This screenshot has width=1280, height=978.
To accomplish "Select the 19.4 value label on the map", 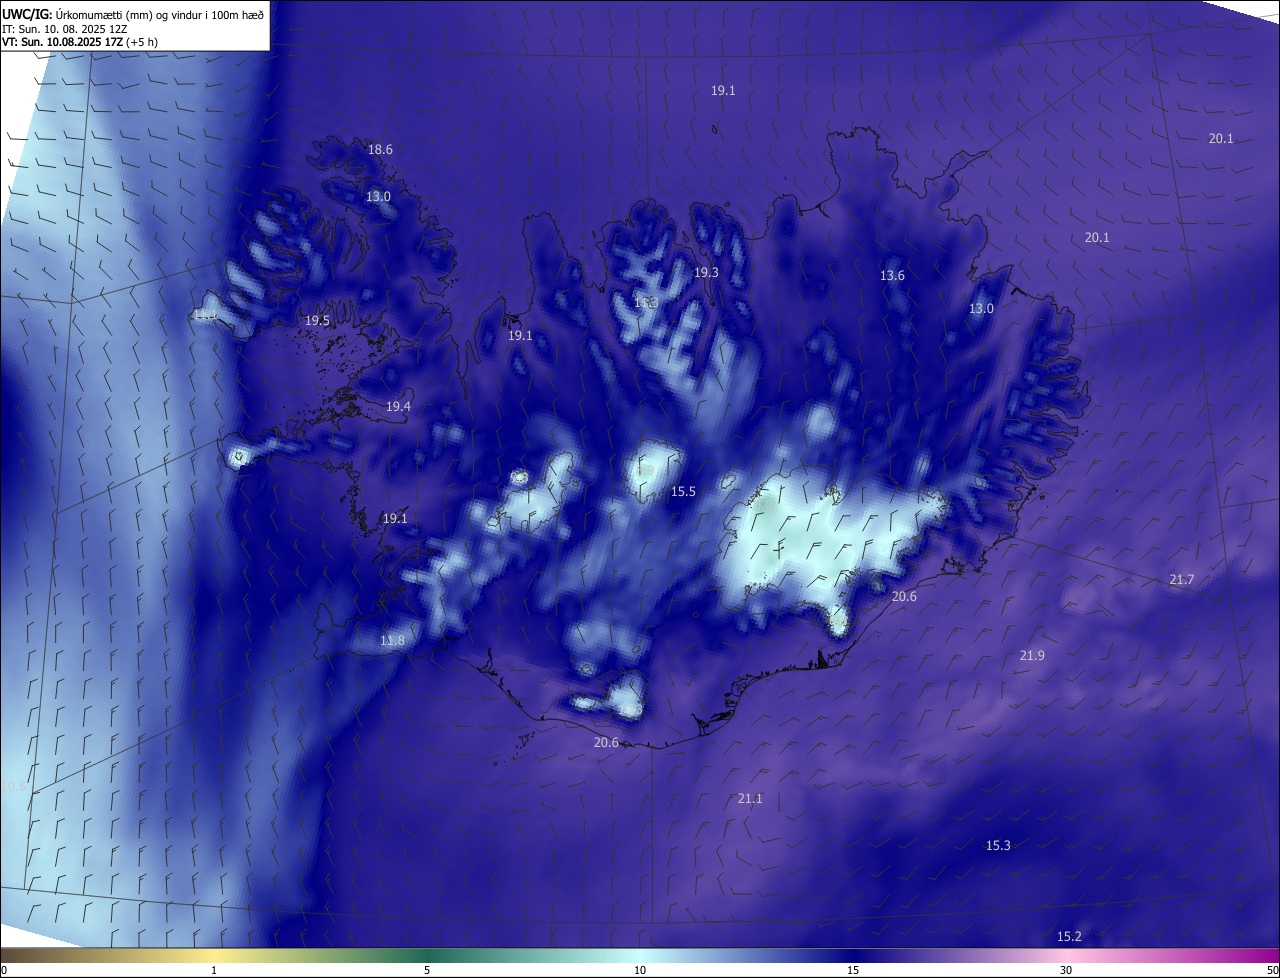I will pyautogui.click(x=398, y=407).
